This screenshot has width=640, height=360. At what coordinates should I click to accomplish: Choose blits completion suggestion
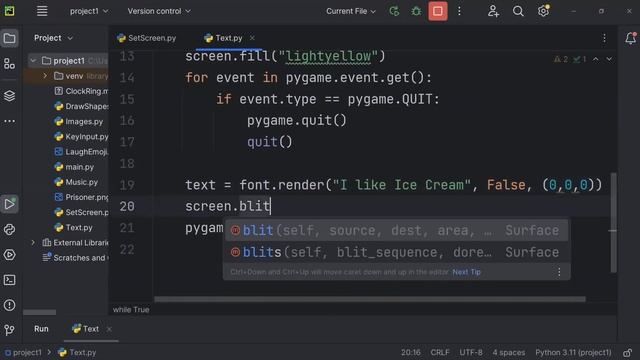[x=396, y=252]
